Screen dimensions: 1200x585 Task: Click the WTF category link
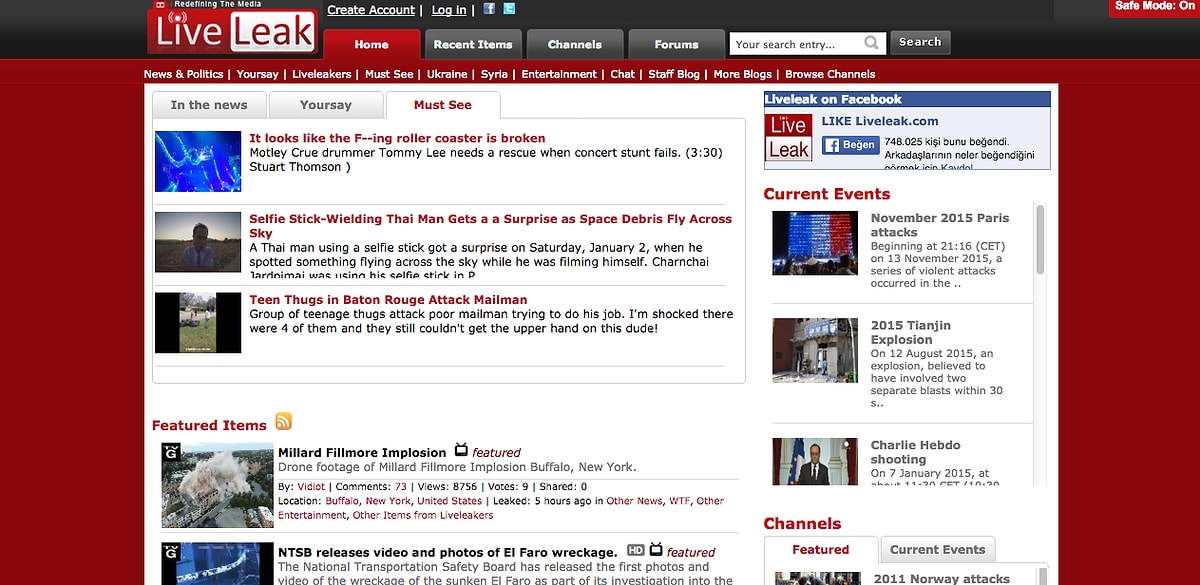coord(679,501)
